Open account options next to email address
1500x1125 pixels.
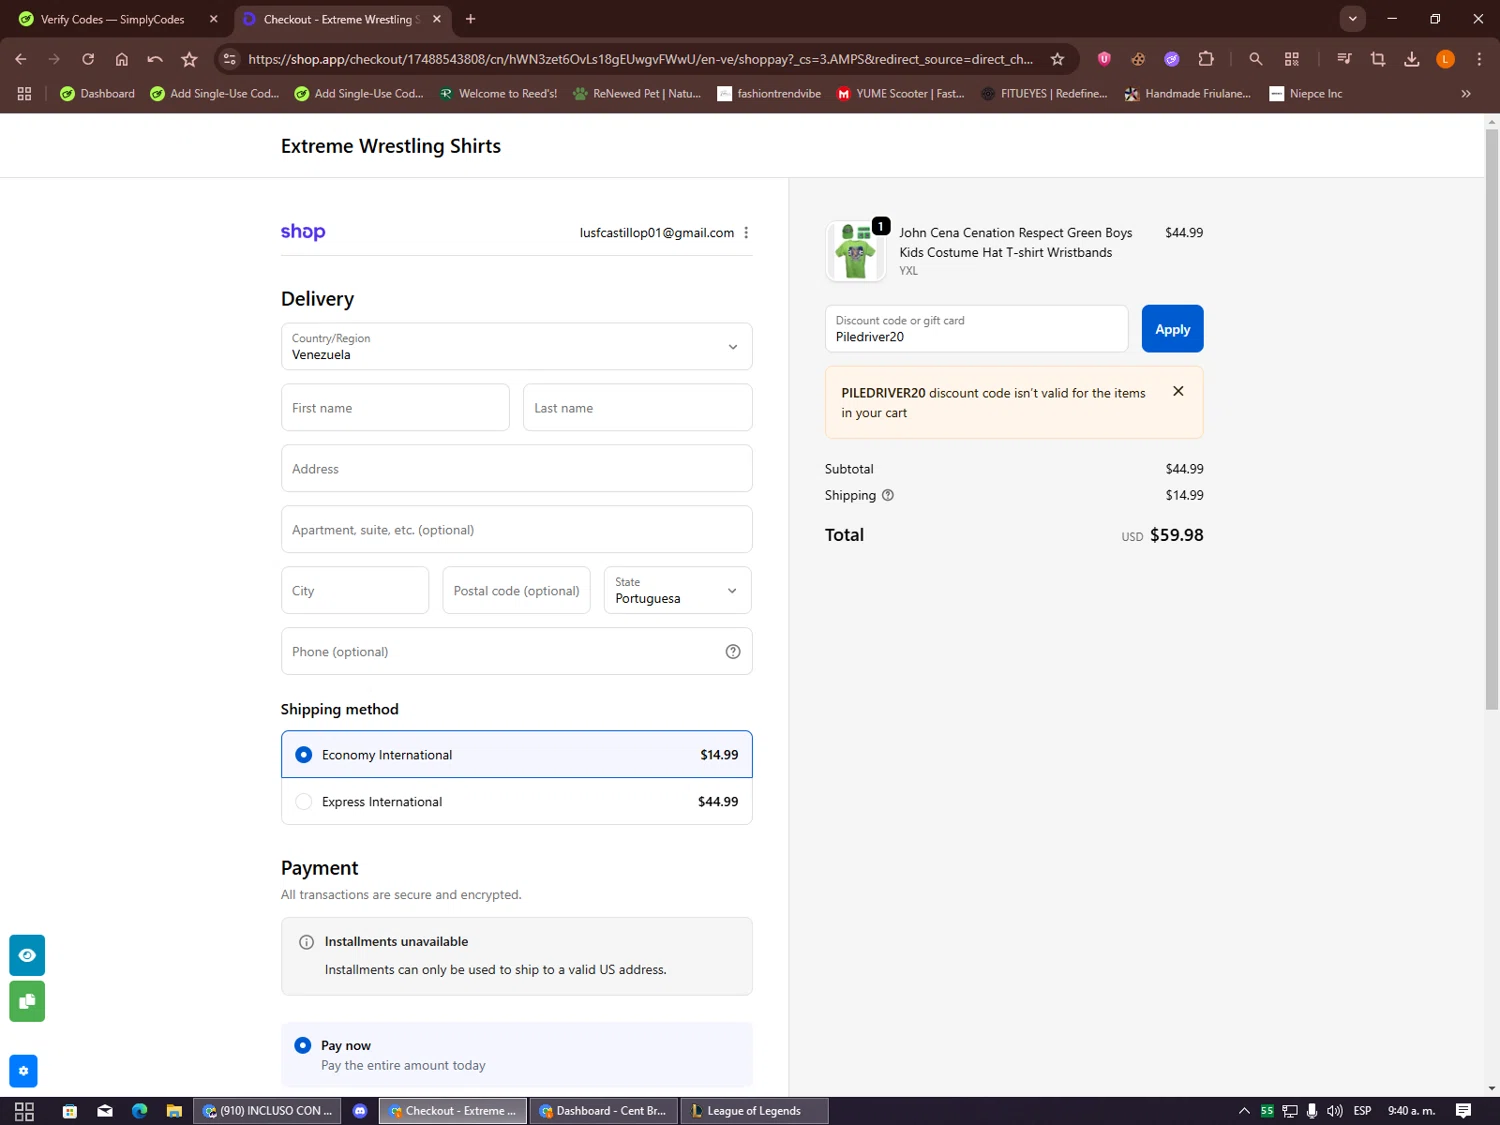click(746, 233)
